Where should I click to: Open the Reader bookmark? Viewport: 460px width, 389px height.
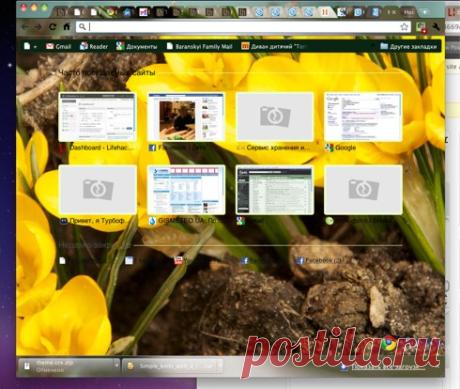[x=94, y=46]
